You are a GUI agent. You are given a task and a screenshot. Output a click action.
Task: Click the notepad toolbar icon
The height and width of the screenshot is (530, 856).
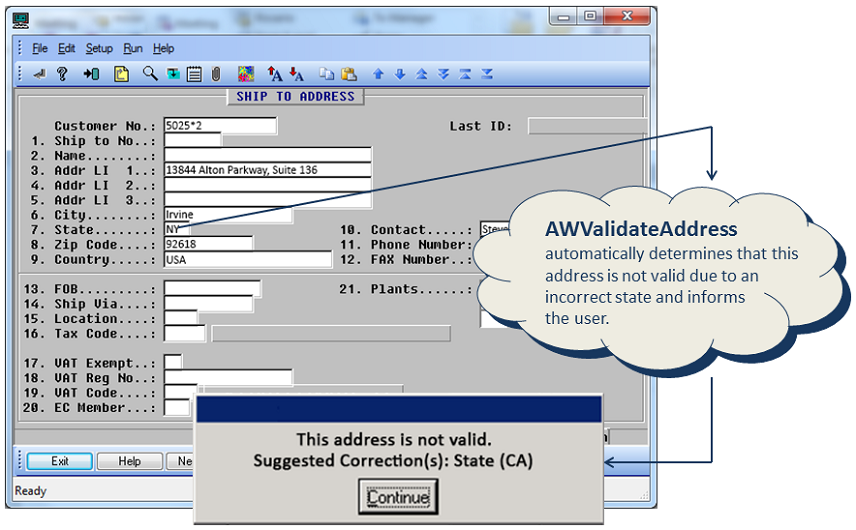click(x=194, y=74)
